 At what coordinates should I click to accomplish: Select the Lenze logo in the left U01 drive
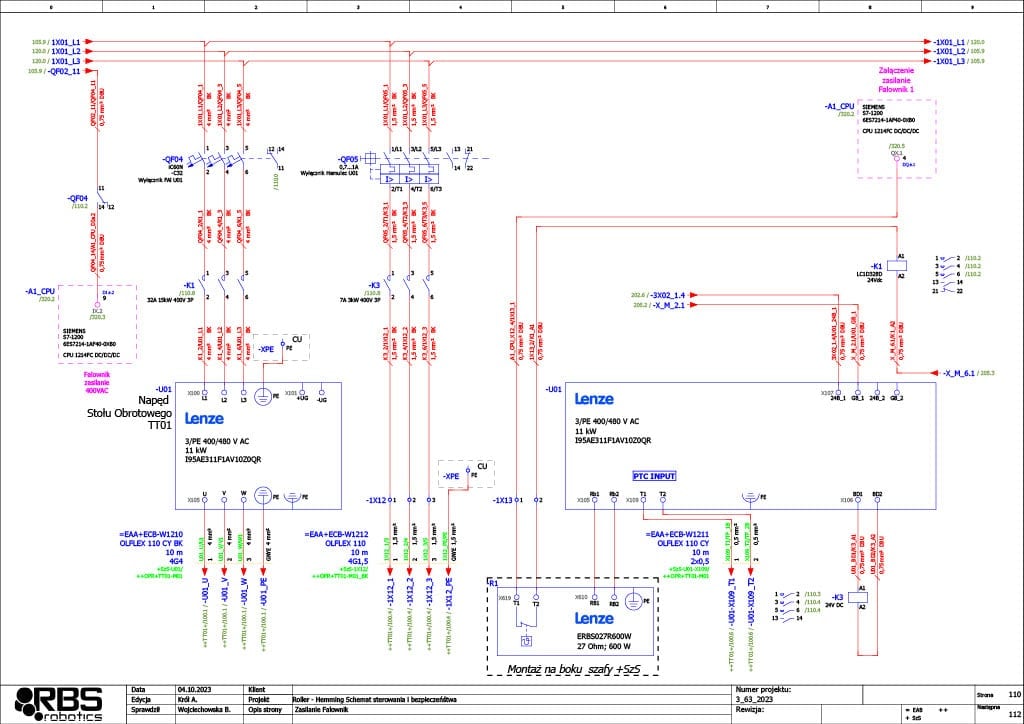tap(206, 420)
